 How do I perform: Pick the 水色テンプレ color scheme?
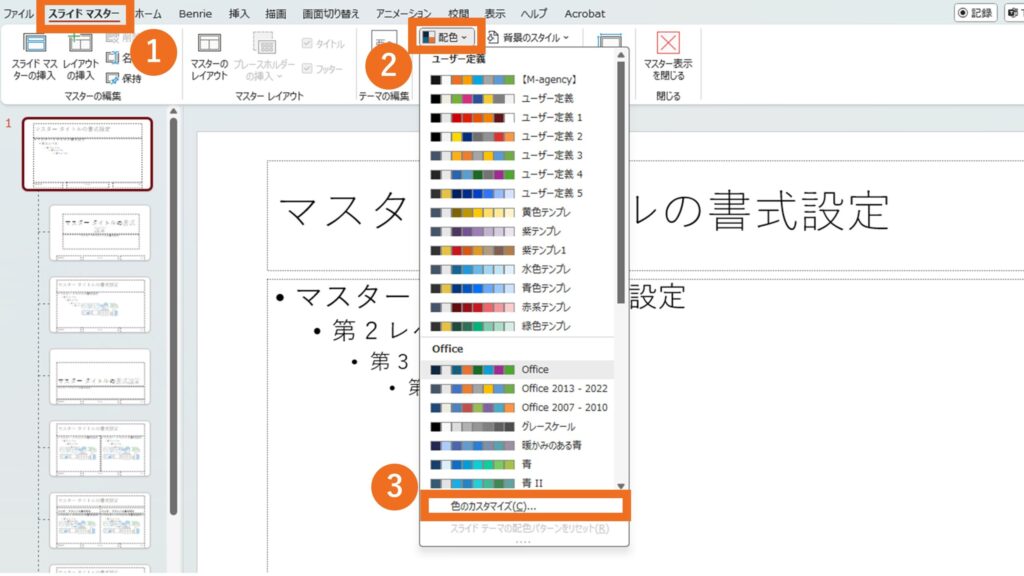tap(518, 269)
